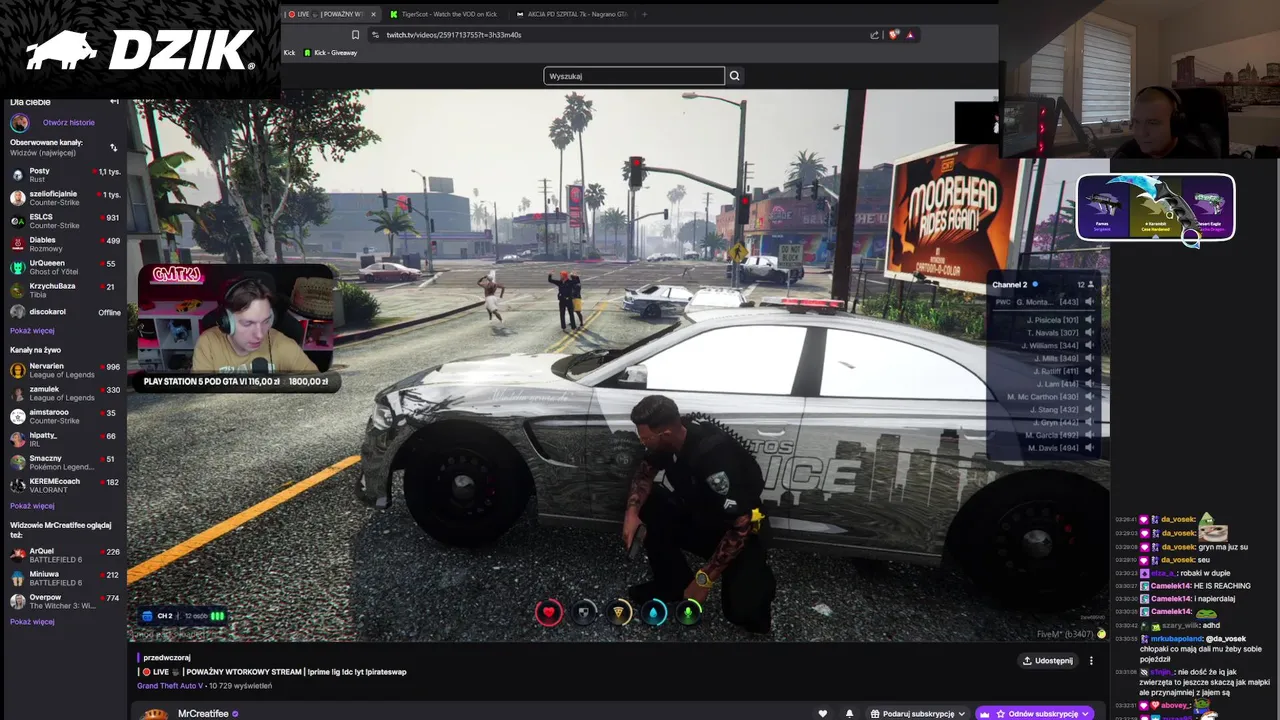Open szelioficjalnie Counter-Strike channel
This screenshot has height=720, width=1280.
pyautogui.click(x=65, y=198)
